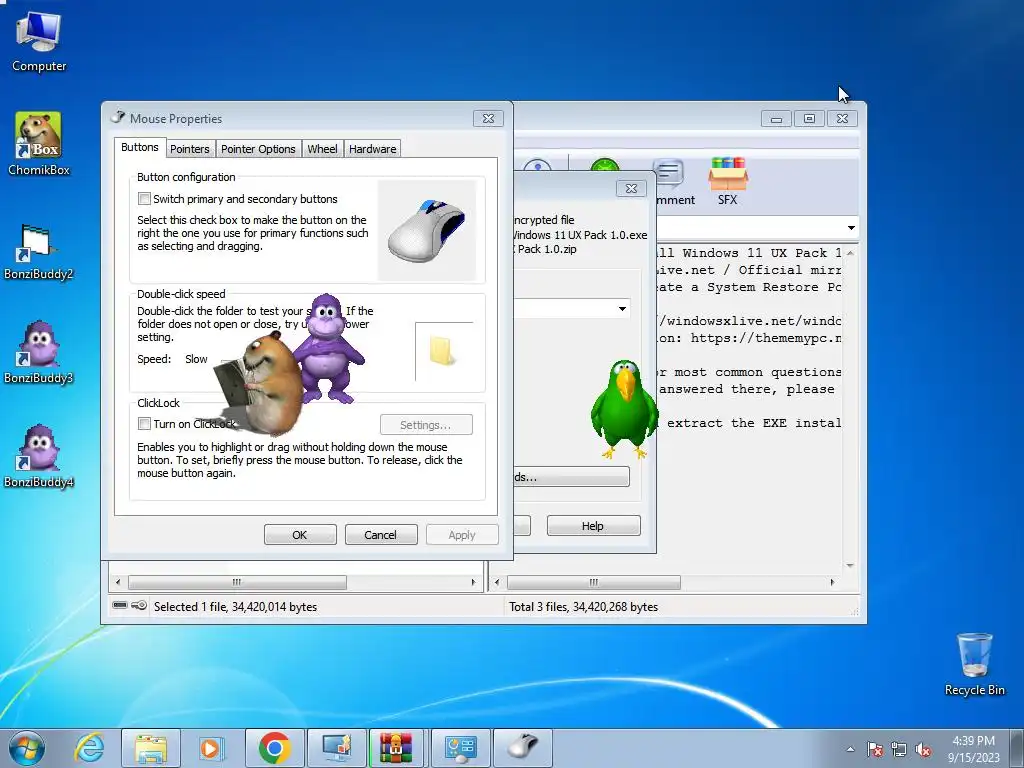This screenshot has width=1024, height=768.
Task: Click 'Selected 1 file, 34,420,014 bytes' status text
Action: [235, 607]
